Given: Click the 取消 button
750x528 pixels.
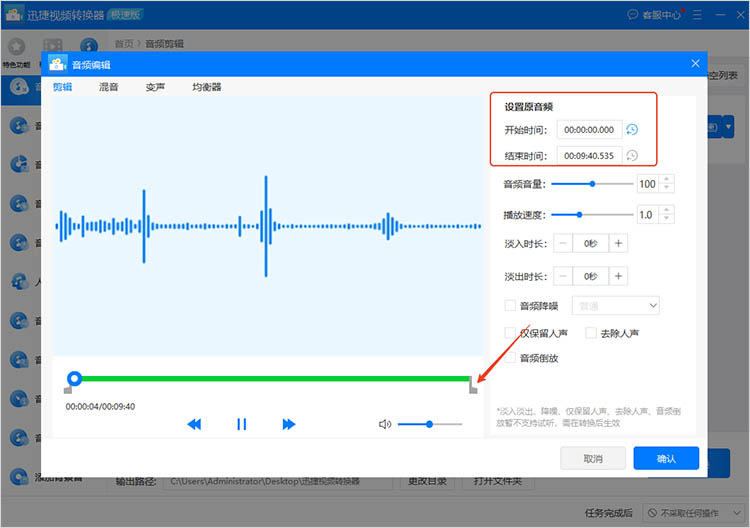Looking at the screenshot, I should coord(593,459).
